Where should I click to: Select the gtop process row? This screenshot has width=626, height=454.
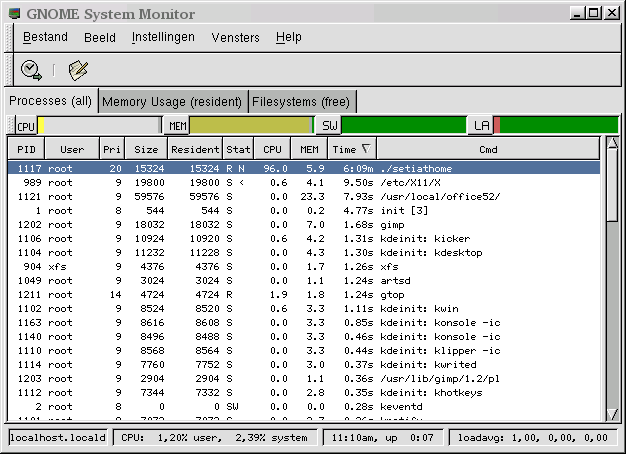[304, 294]
